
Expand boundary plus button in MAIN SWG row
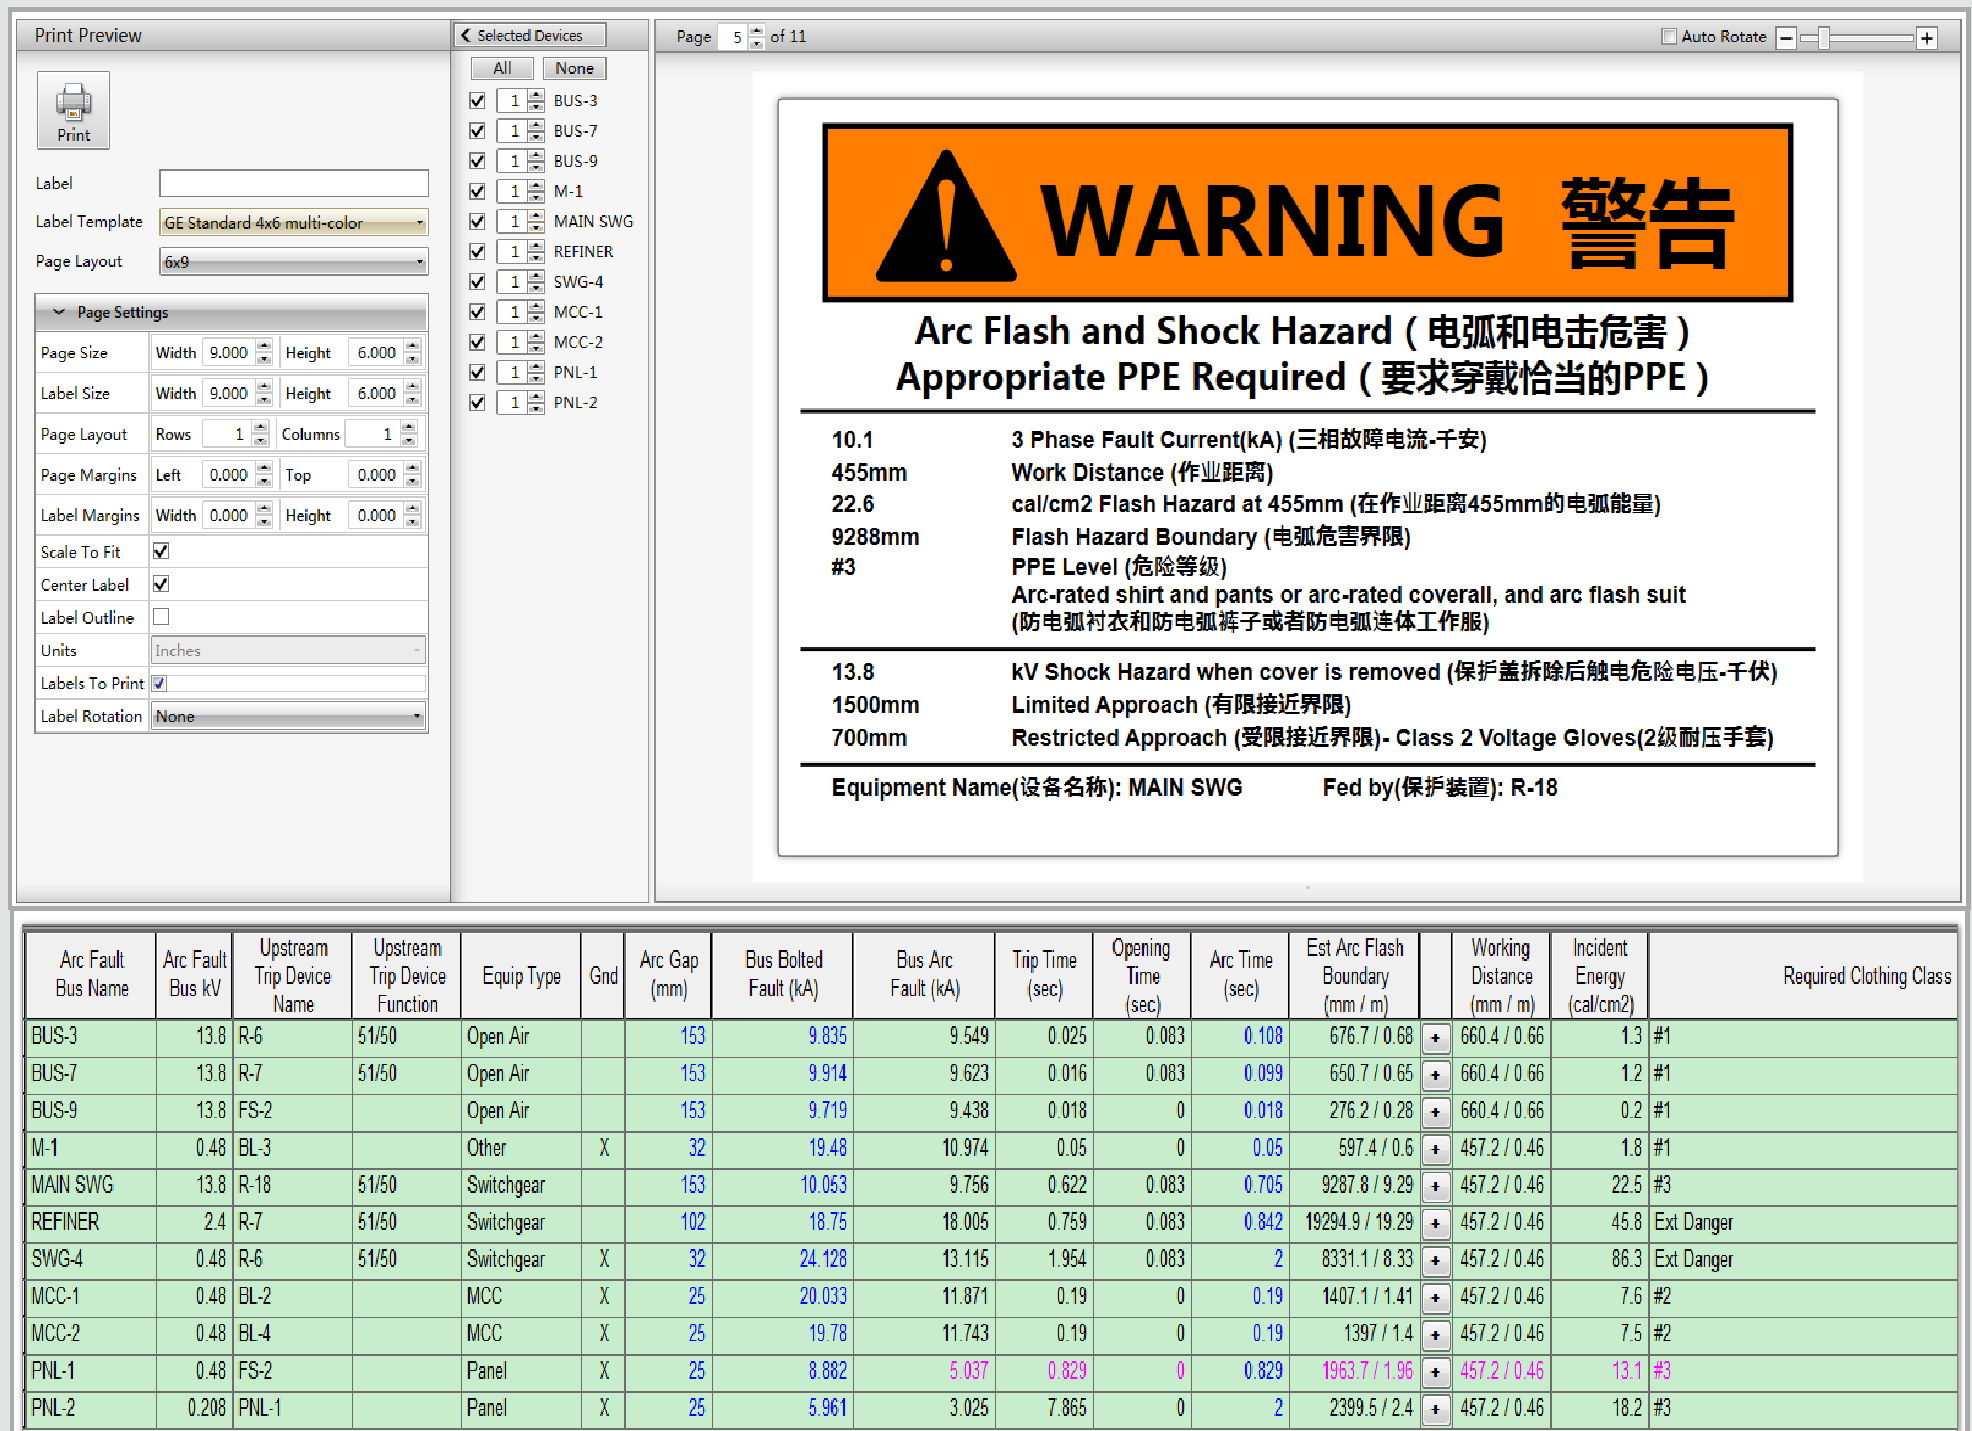pyautogui.click(x=1435, y=1186)
